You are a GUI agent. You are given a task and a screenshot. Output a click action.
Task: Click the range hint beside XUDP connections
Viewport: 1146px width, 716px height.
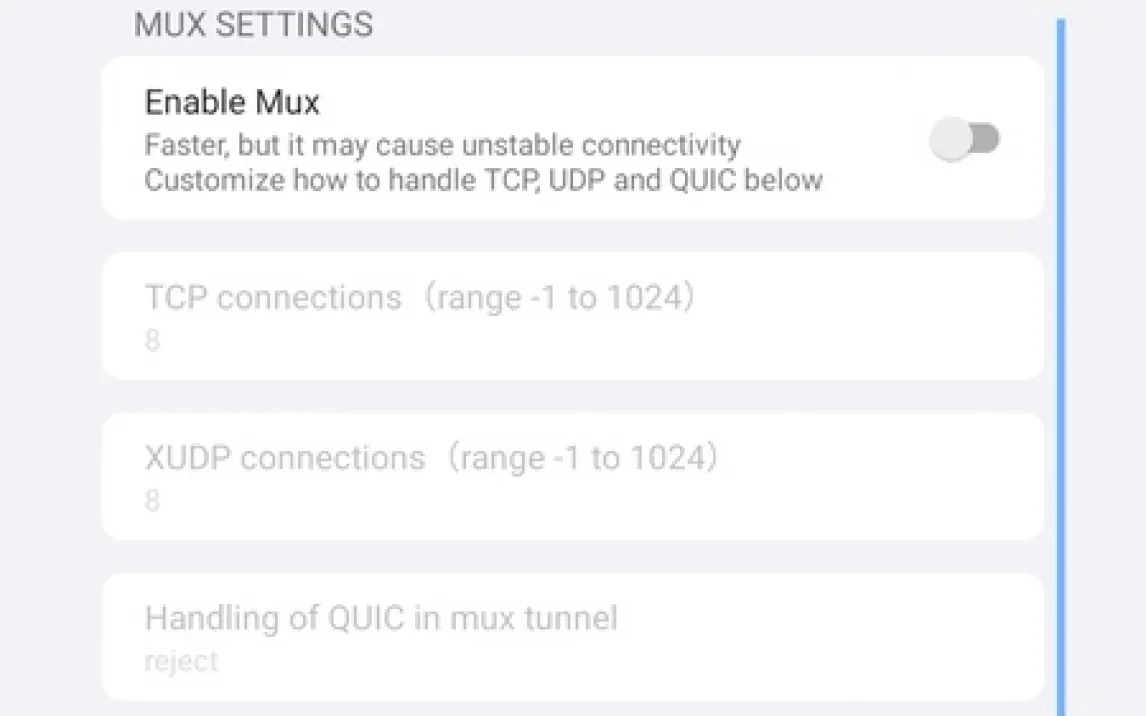click(580, 458)
